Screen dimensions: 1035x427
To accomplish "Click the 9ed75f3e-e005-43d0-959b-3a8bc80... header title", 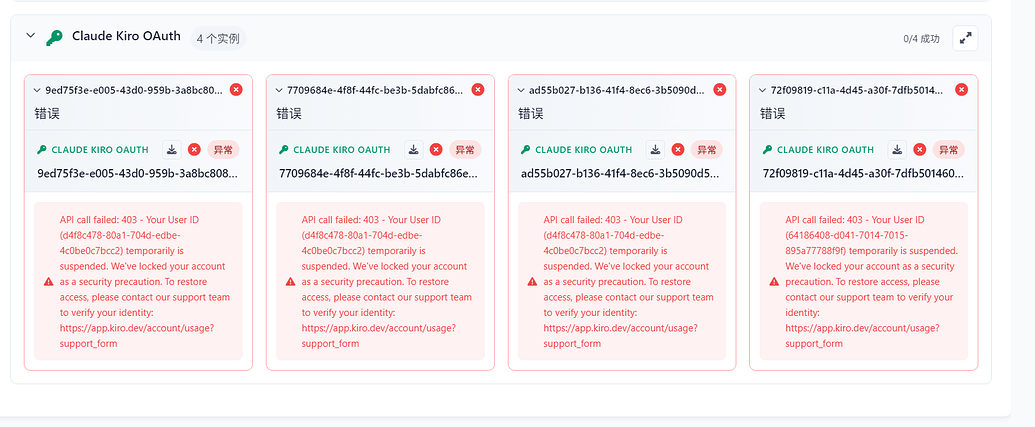I will pos(134,90).
